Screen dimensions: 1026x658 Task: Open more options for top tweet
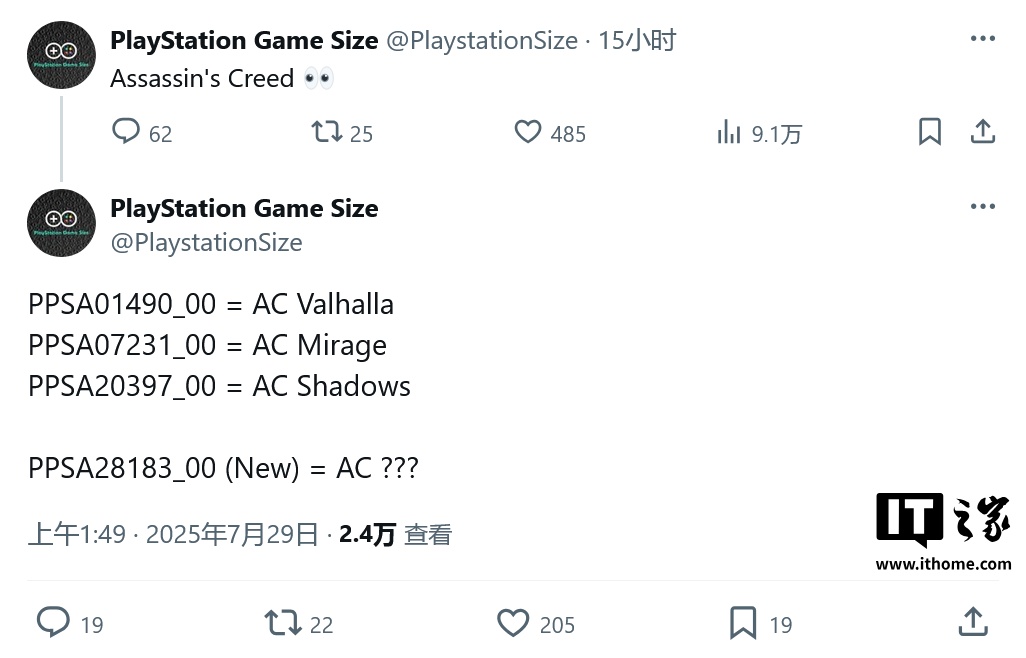(982, 39)
